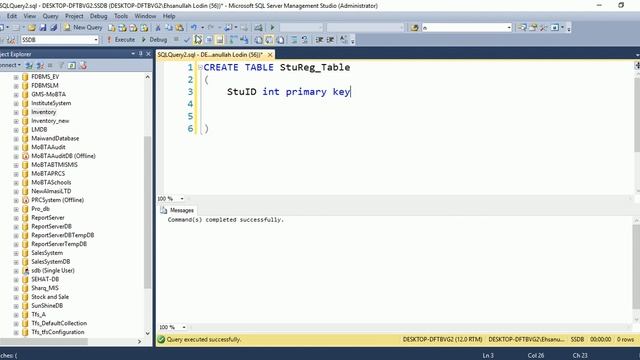Select the Messages results tab

tap(178, 210)
